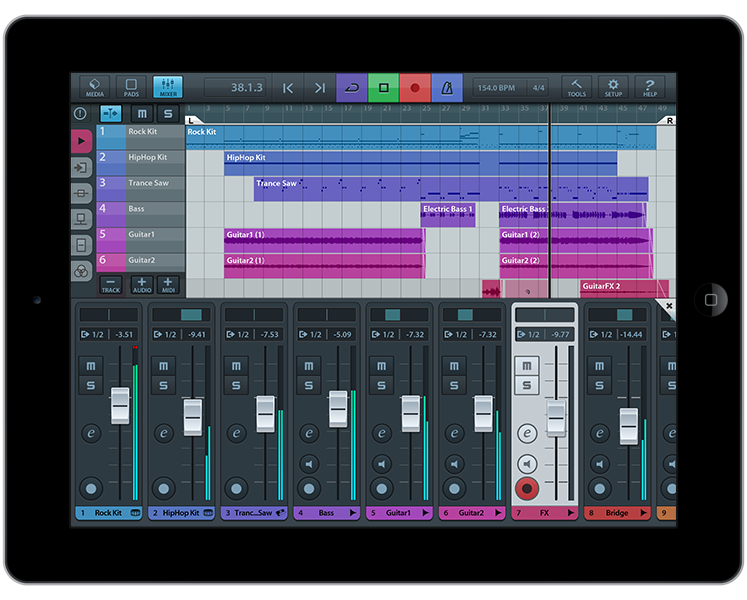Select the HipHop Kit track header
This screenshot has width=747, height=600.
click(x=141, y=163)
